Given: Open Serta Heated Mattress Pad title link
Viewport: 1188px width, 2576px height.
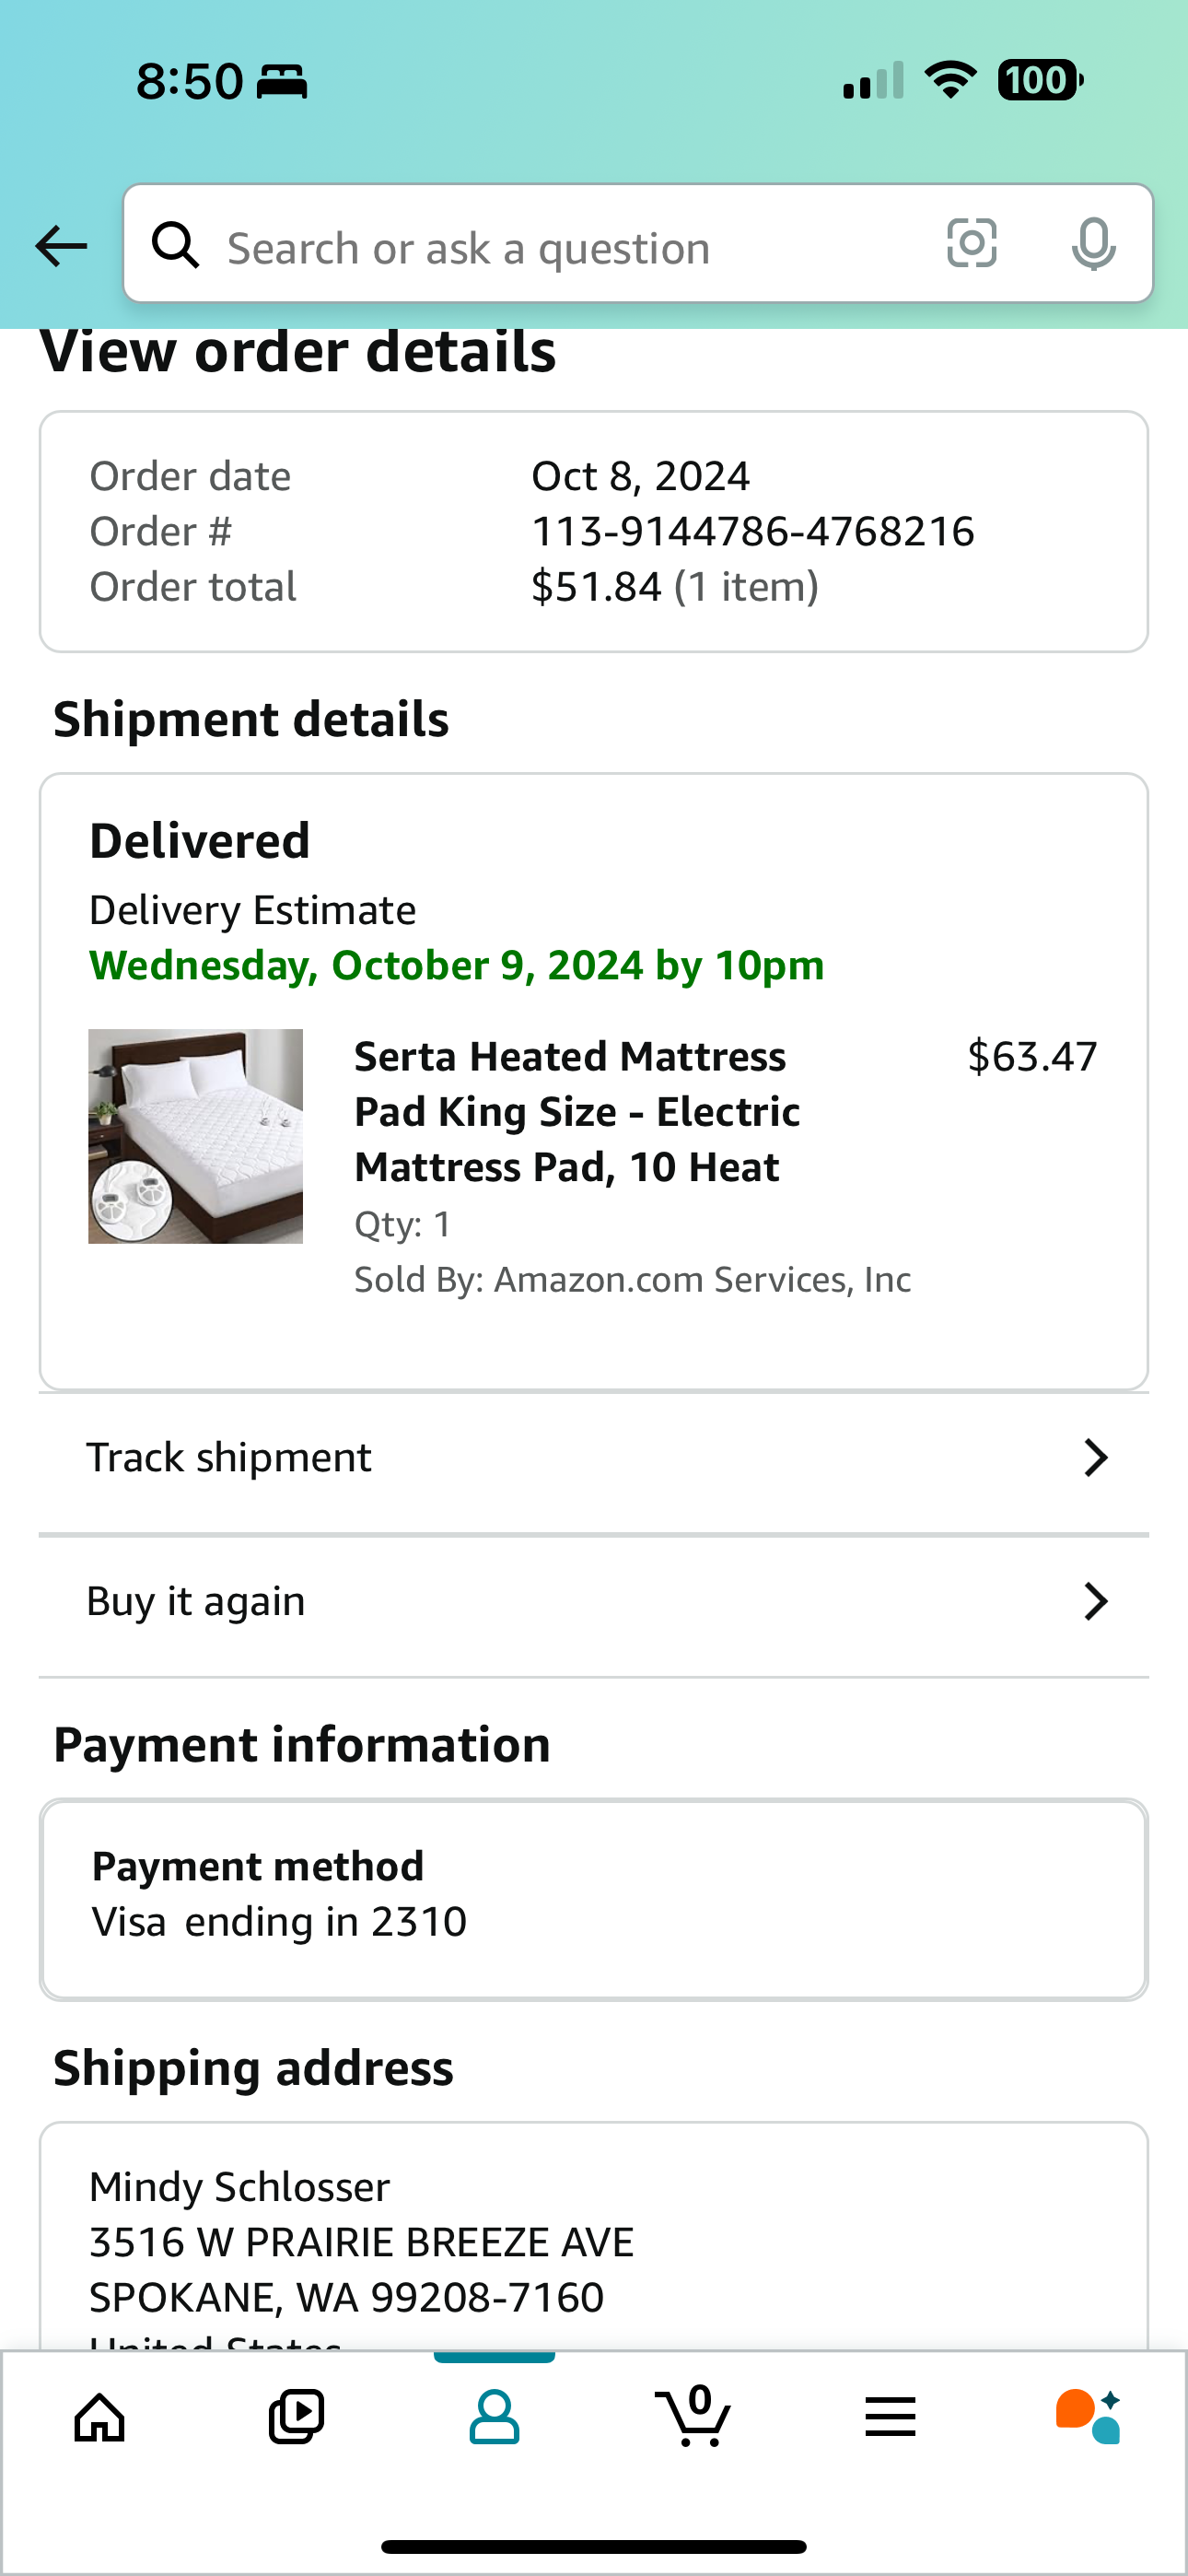Looking at the screenshot, I should (577, 1112).
